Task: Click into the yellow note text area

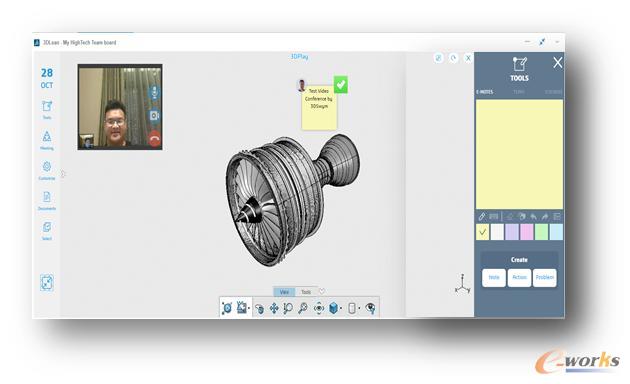Action: [x=519, y=155]
